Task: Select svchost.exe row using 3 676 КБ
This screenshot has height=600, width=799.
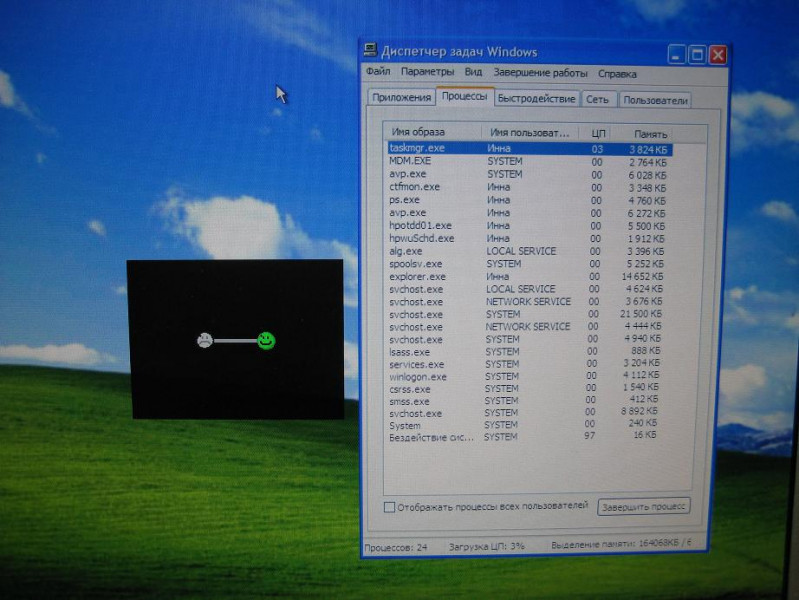Action: point(526,302)
